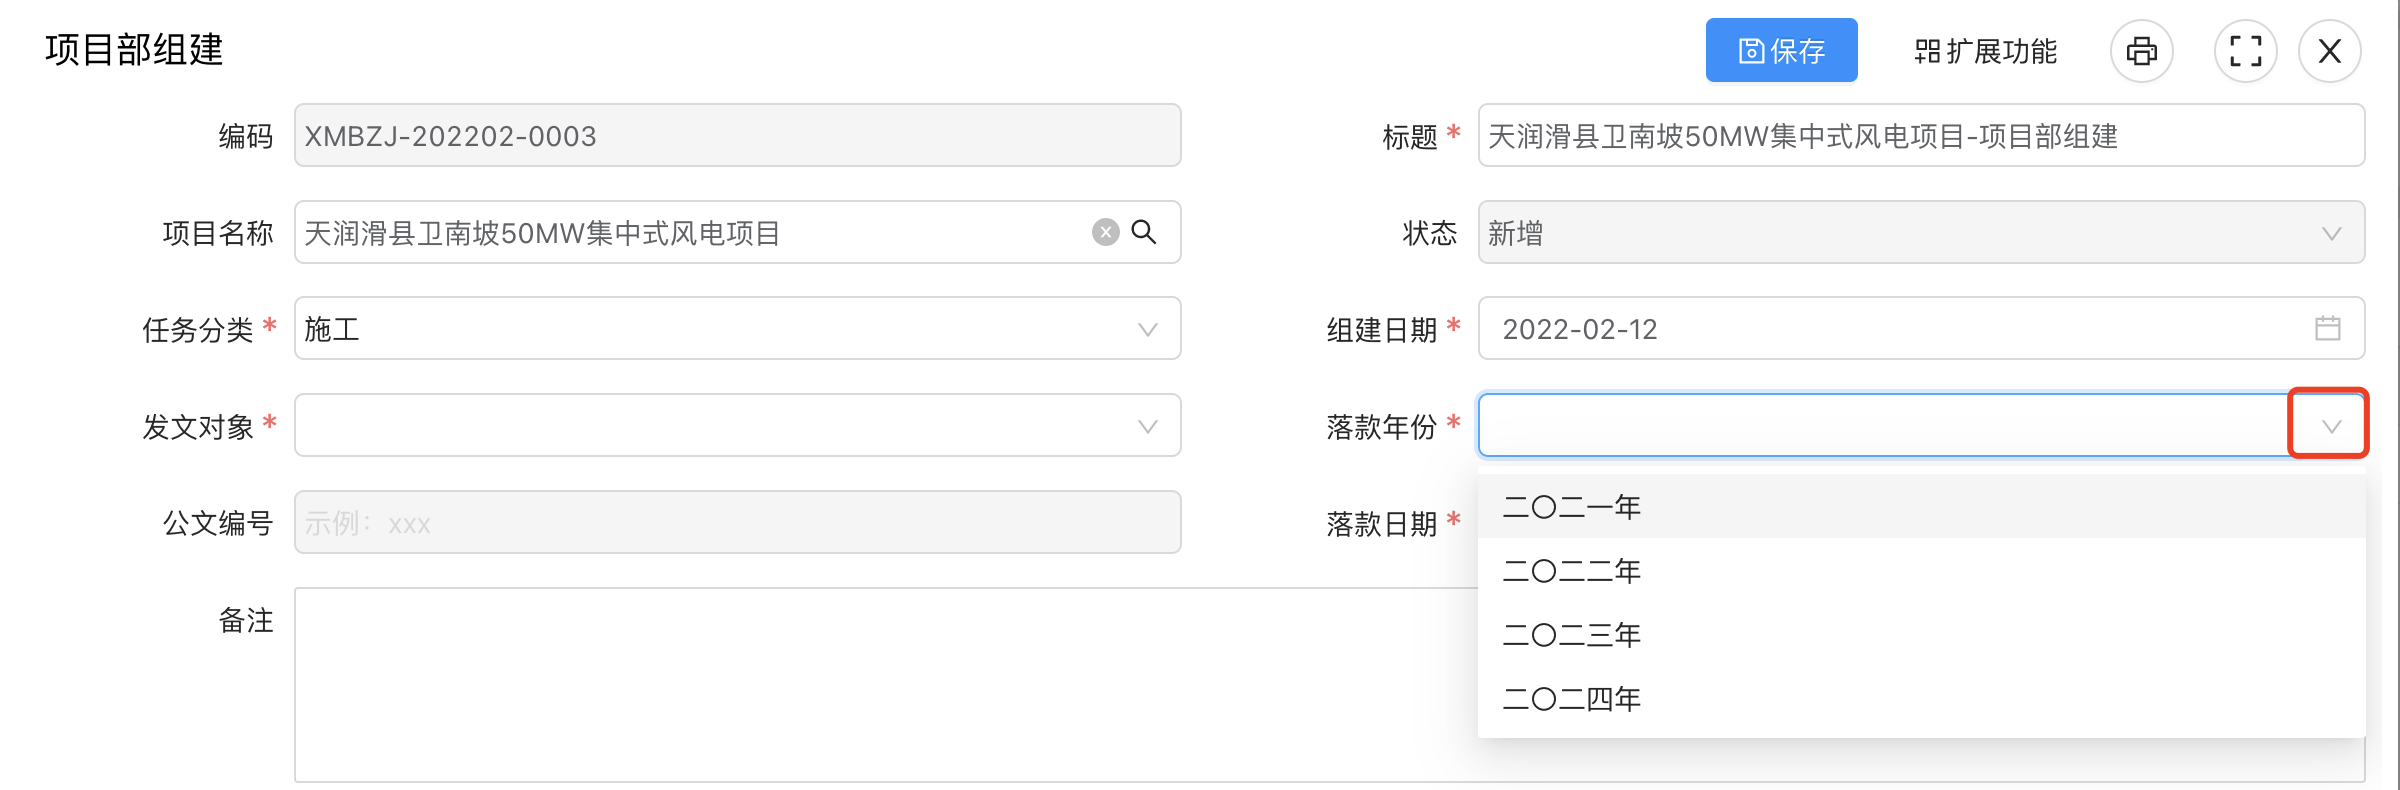Click the 任务分类 label

tap(198, 329)
